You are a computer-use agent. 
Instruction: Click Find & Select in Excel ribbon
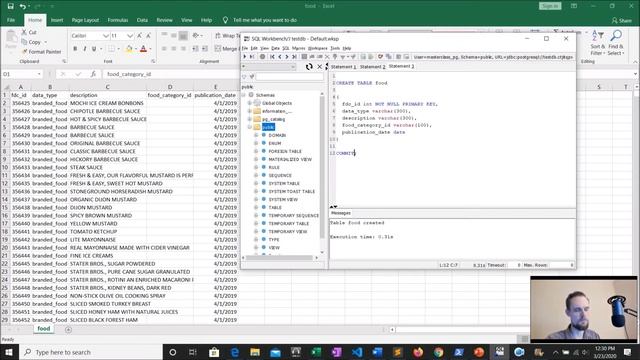[x=616, y=42]
